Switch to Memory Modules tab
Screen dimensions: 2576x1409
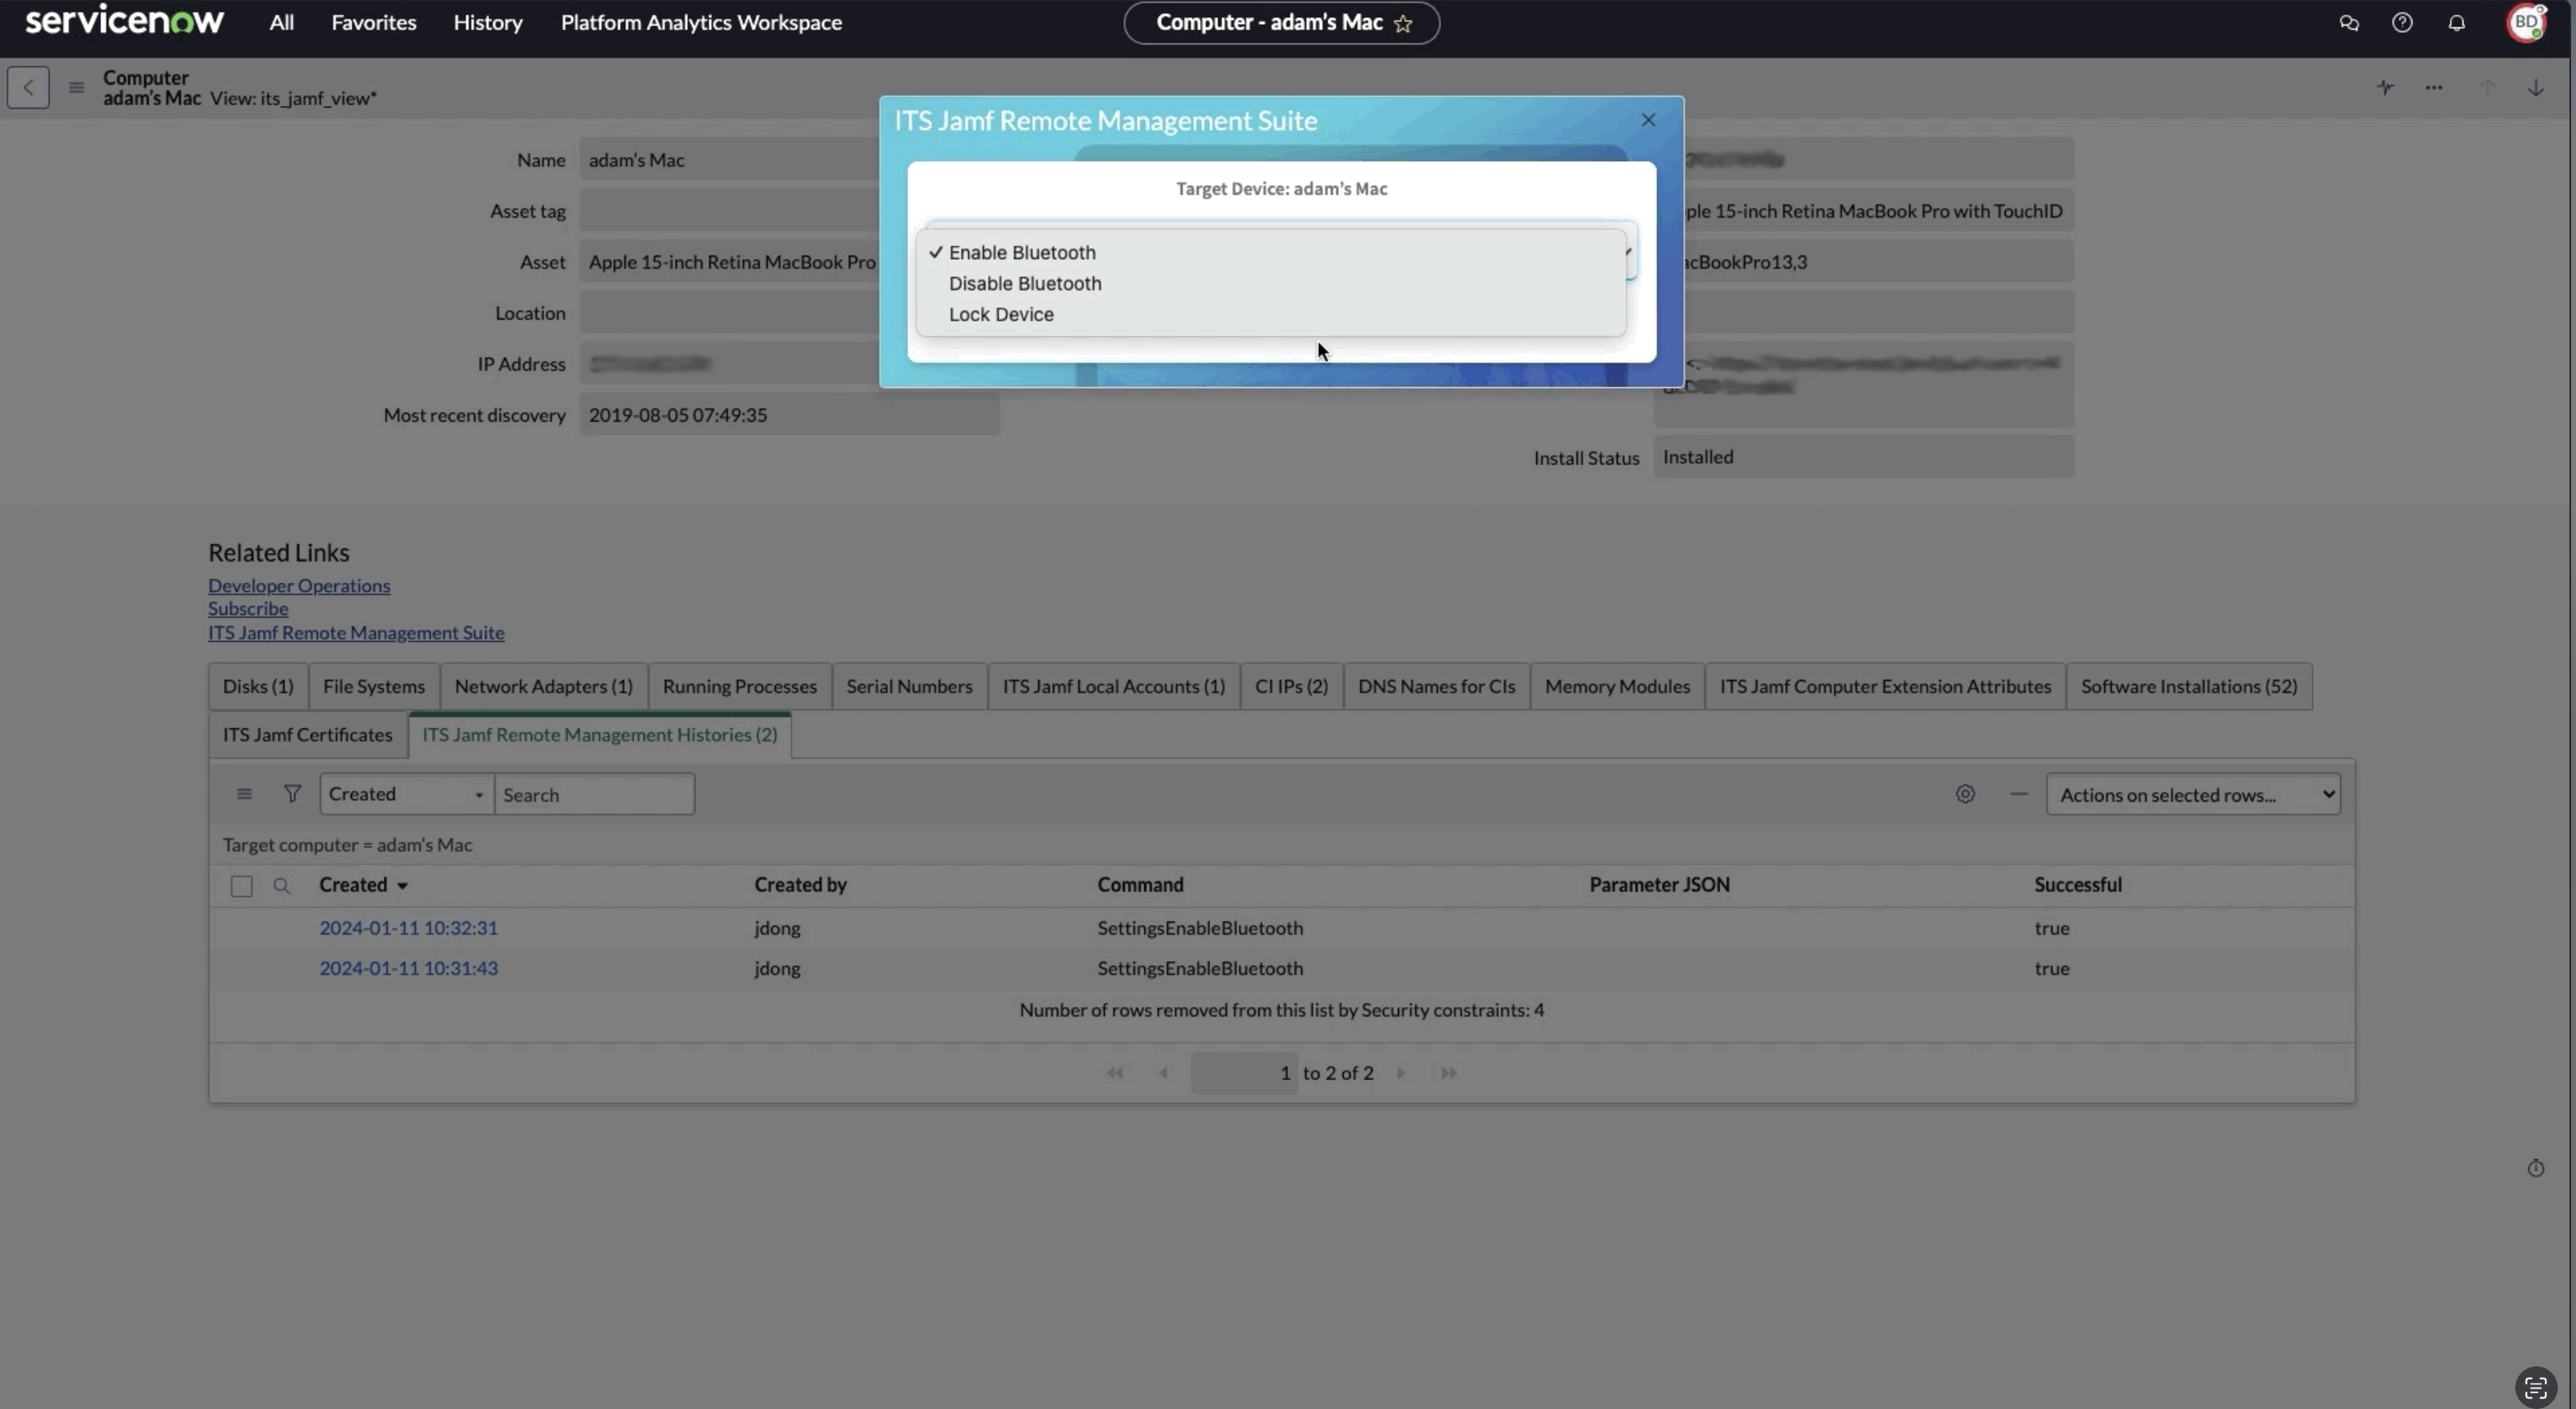coord(1617,686)
